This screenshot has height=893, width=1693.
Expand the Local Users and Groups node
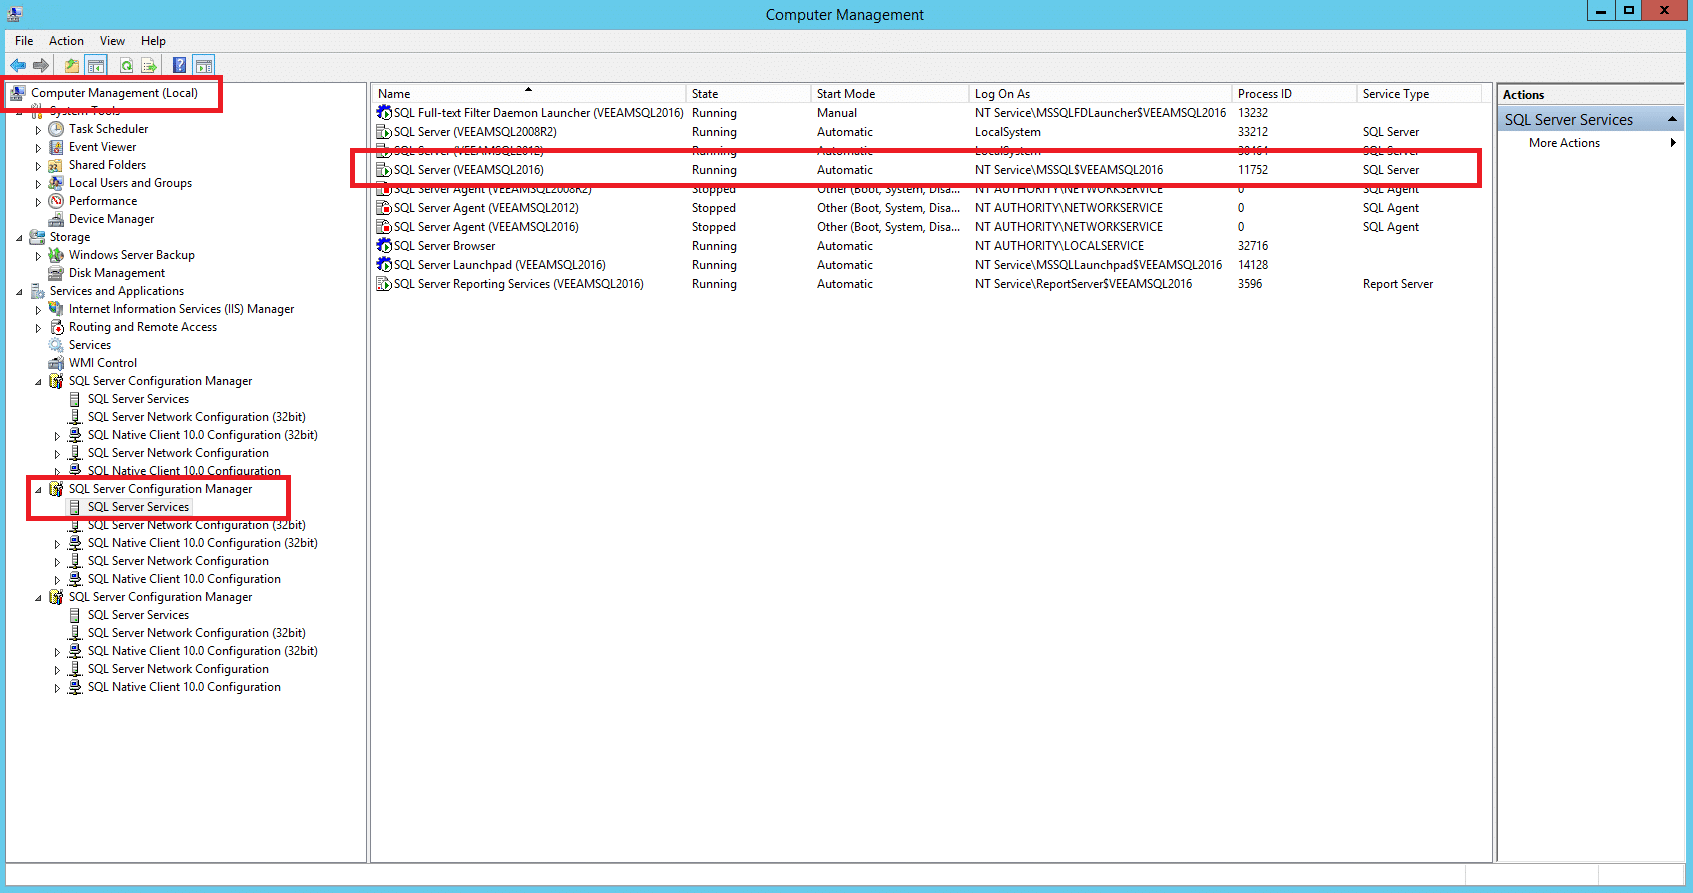(38, 184)
